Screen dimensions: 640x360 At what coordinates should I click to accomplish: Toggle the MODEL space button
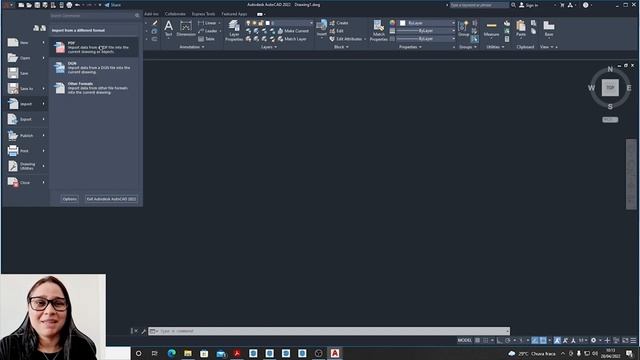coord(464,340)
